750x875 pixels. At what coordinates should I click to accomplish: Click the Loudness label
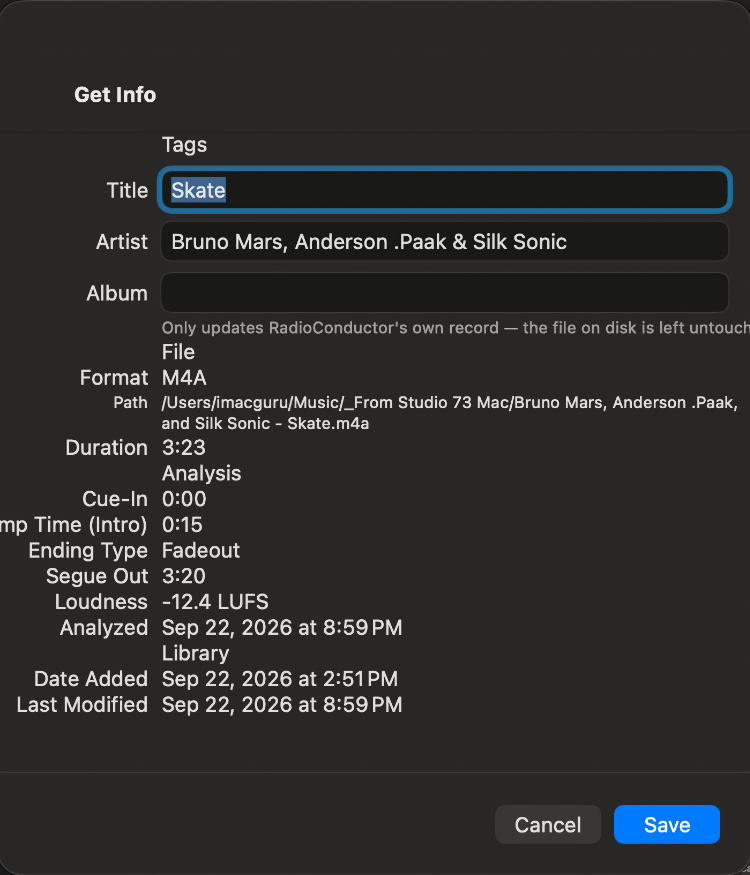click(101, 602)
